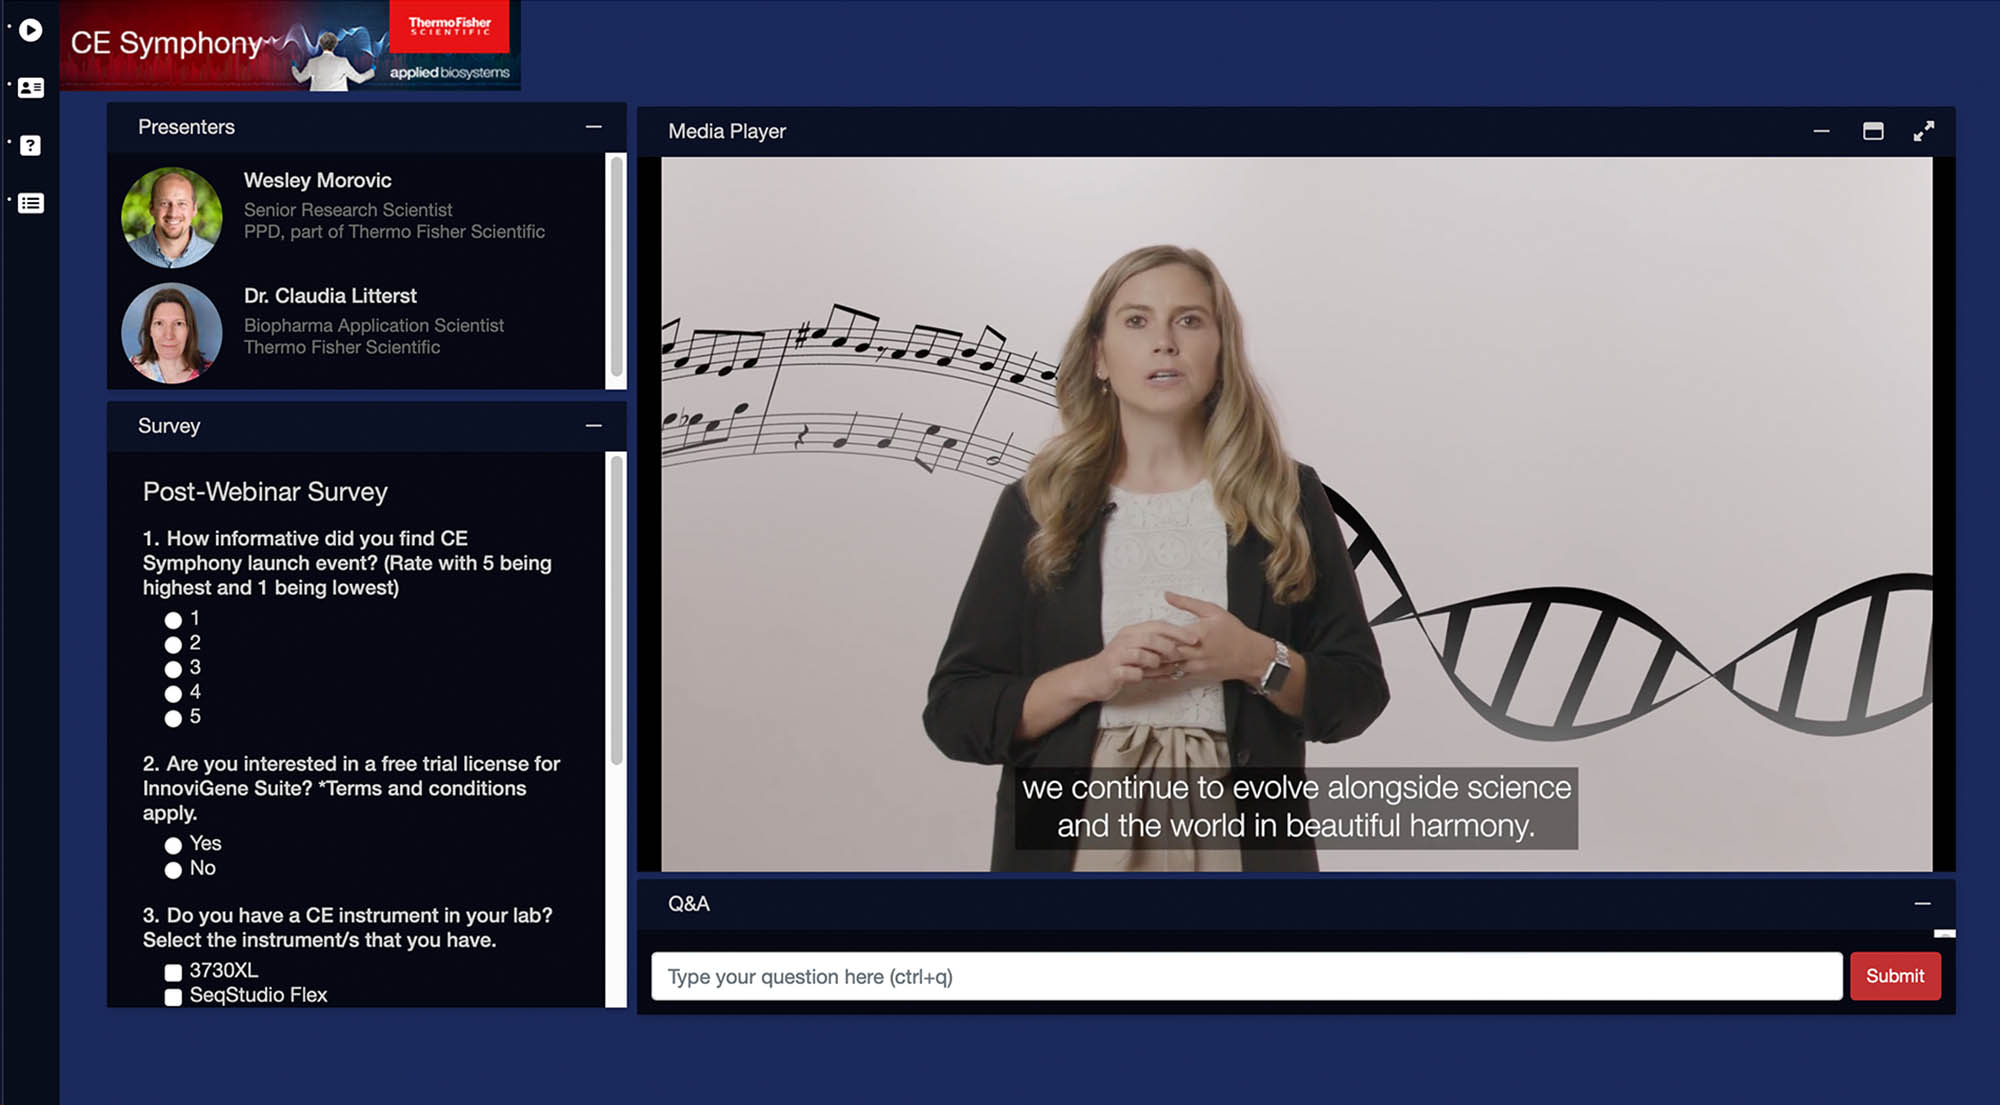
Task: Click the media player sidebar icon
Action: [x=31, y=30]
